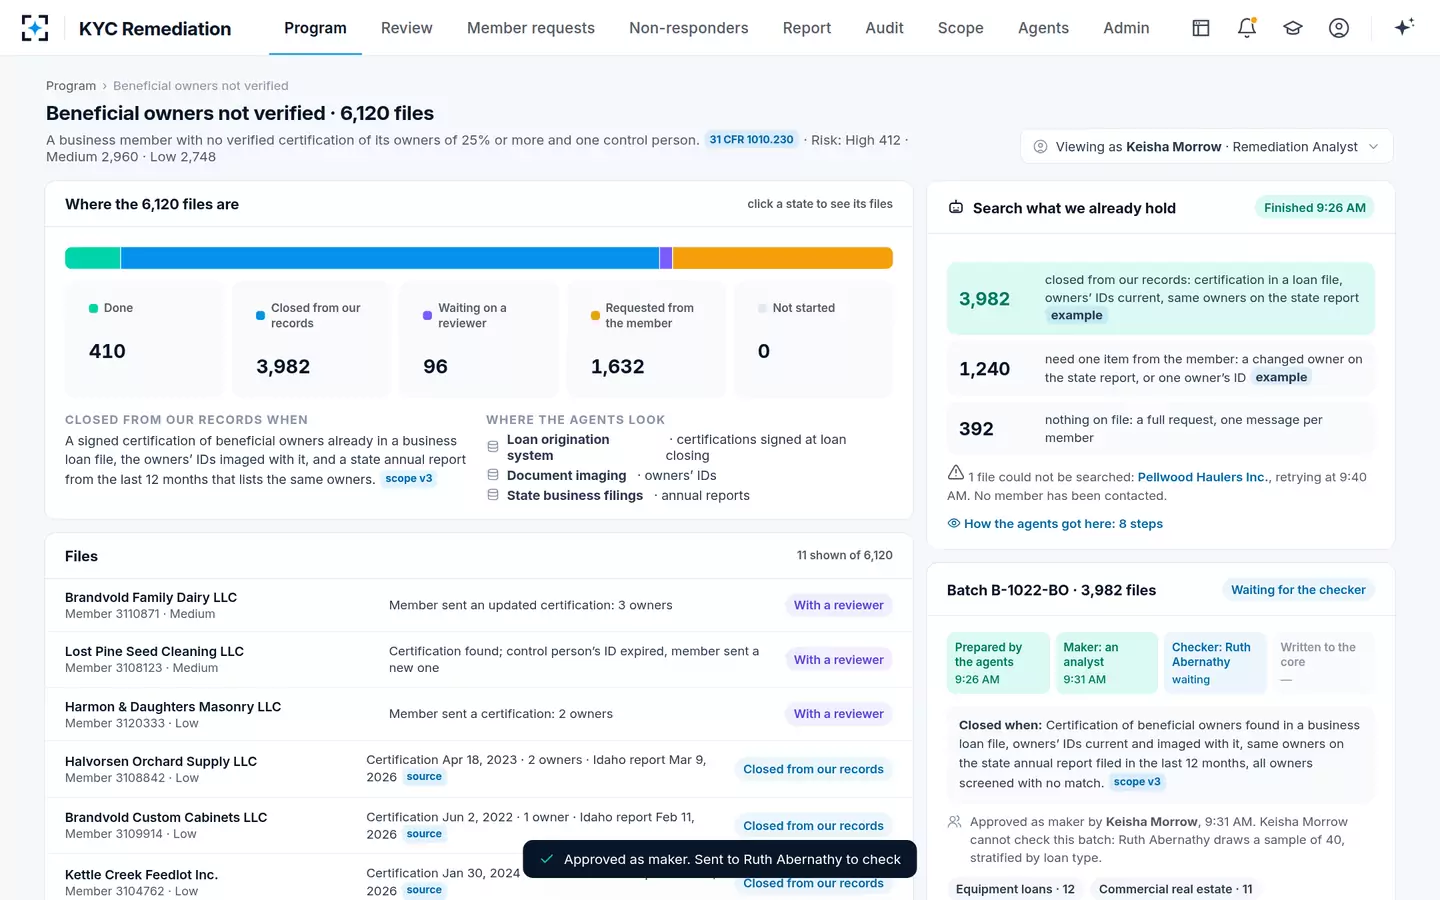Select the Done state card showing 410
Screen dimensions: 1440x900
[144, 339]
